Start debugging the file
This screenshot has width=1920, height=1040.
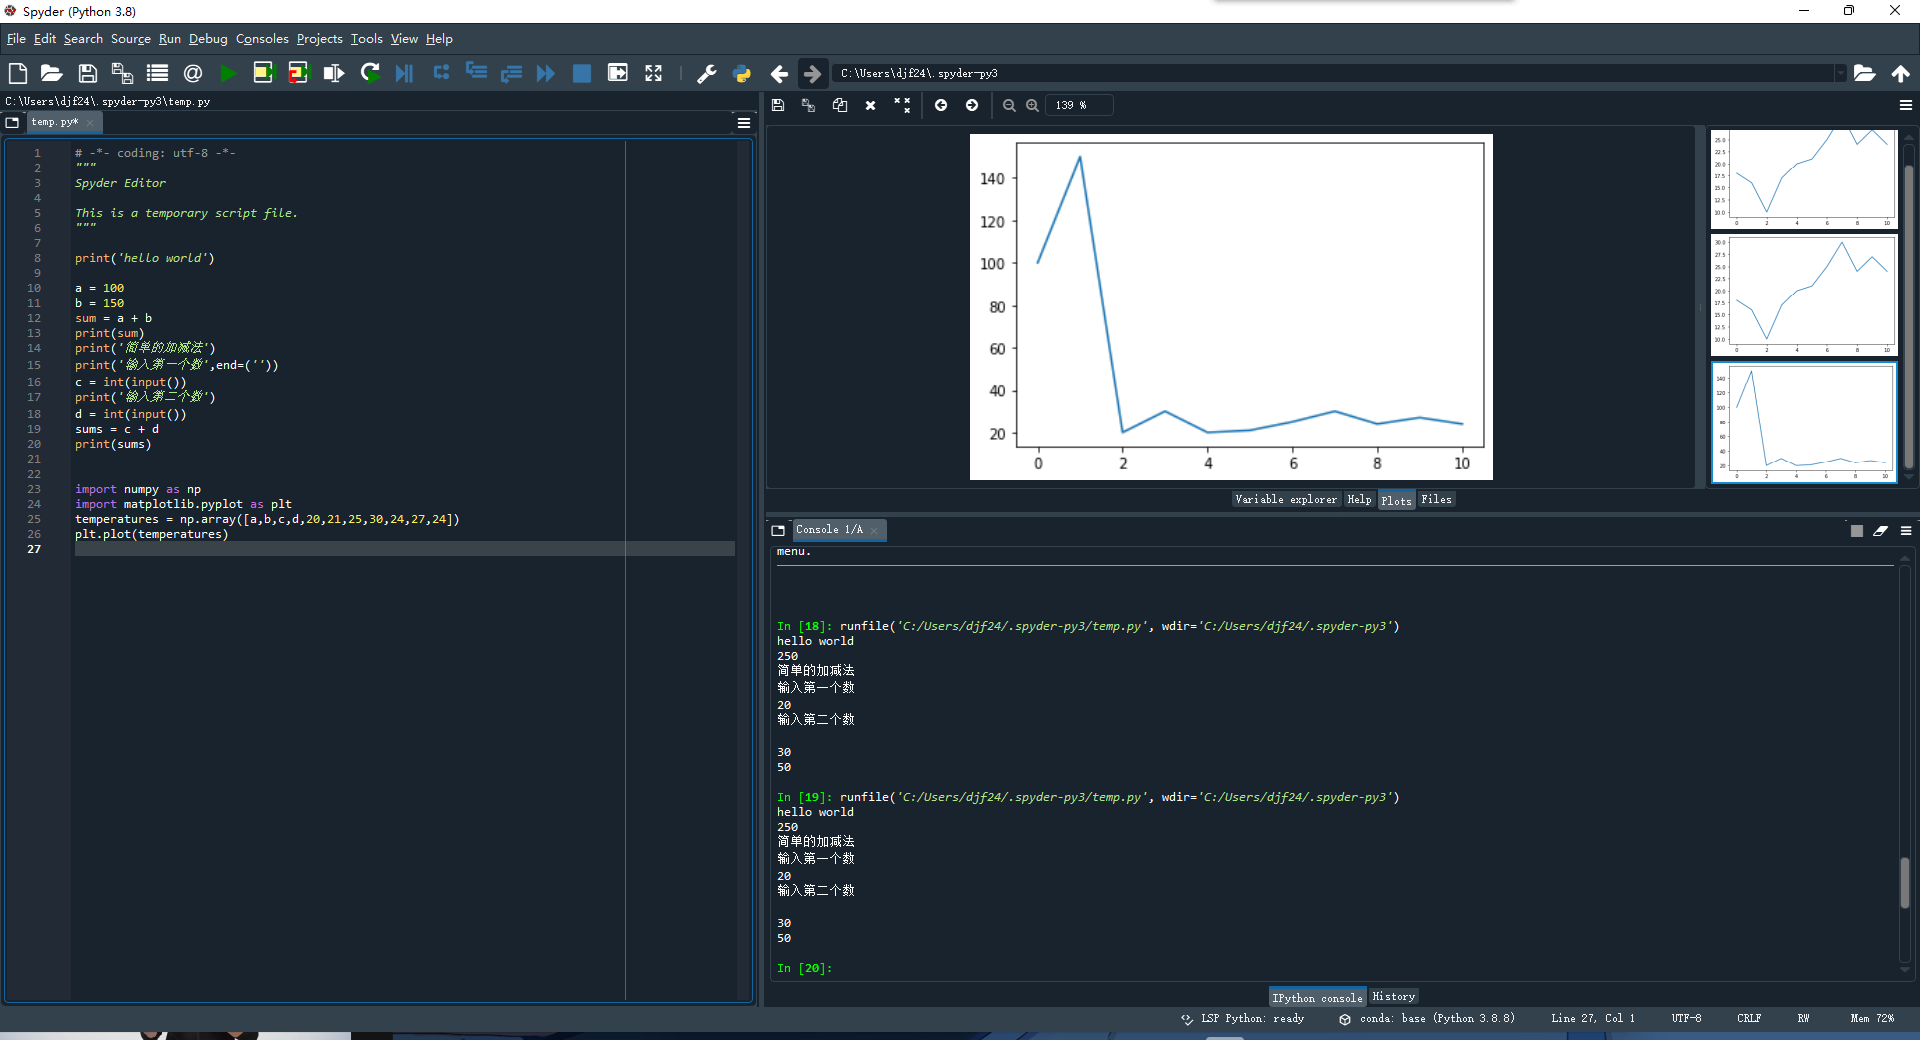click(x=404, y=73)
